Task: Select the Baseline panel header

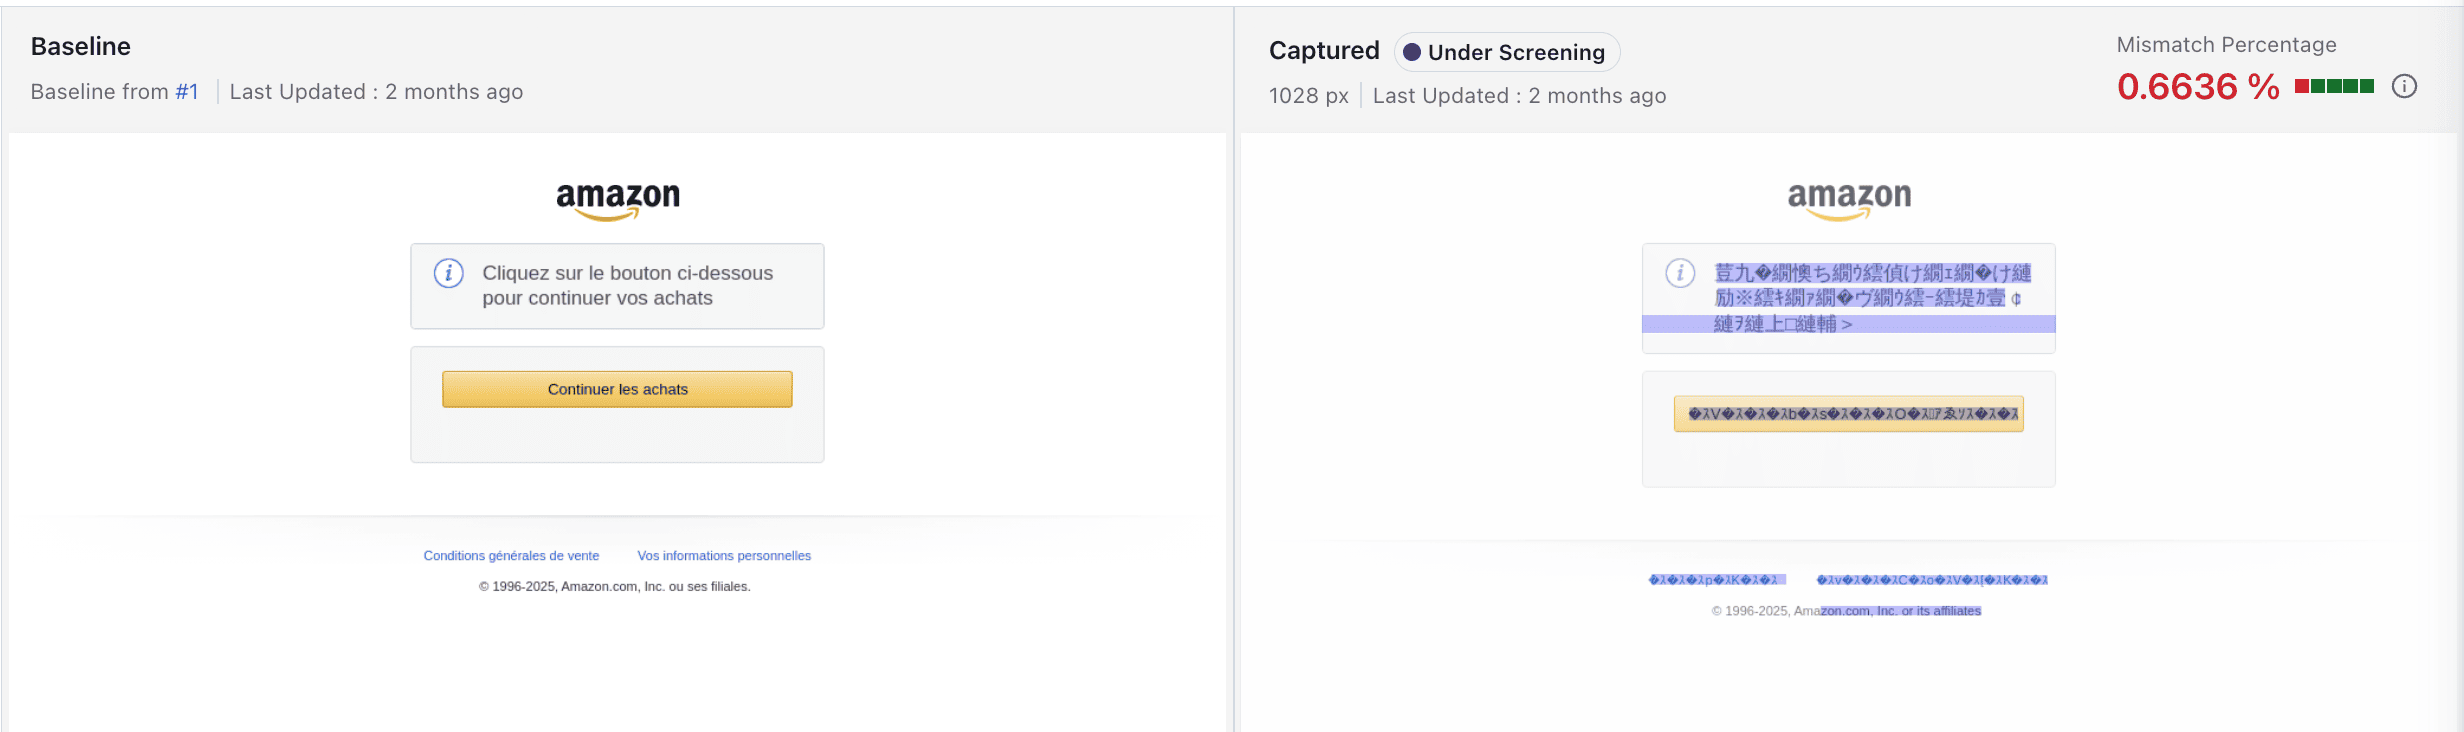Action: click(80, 46)
